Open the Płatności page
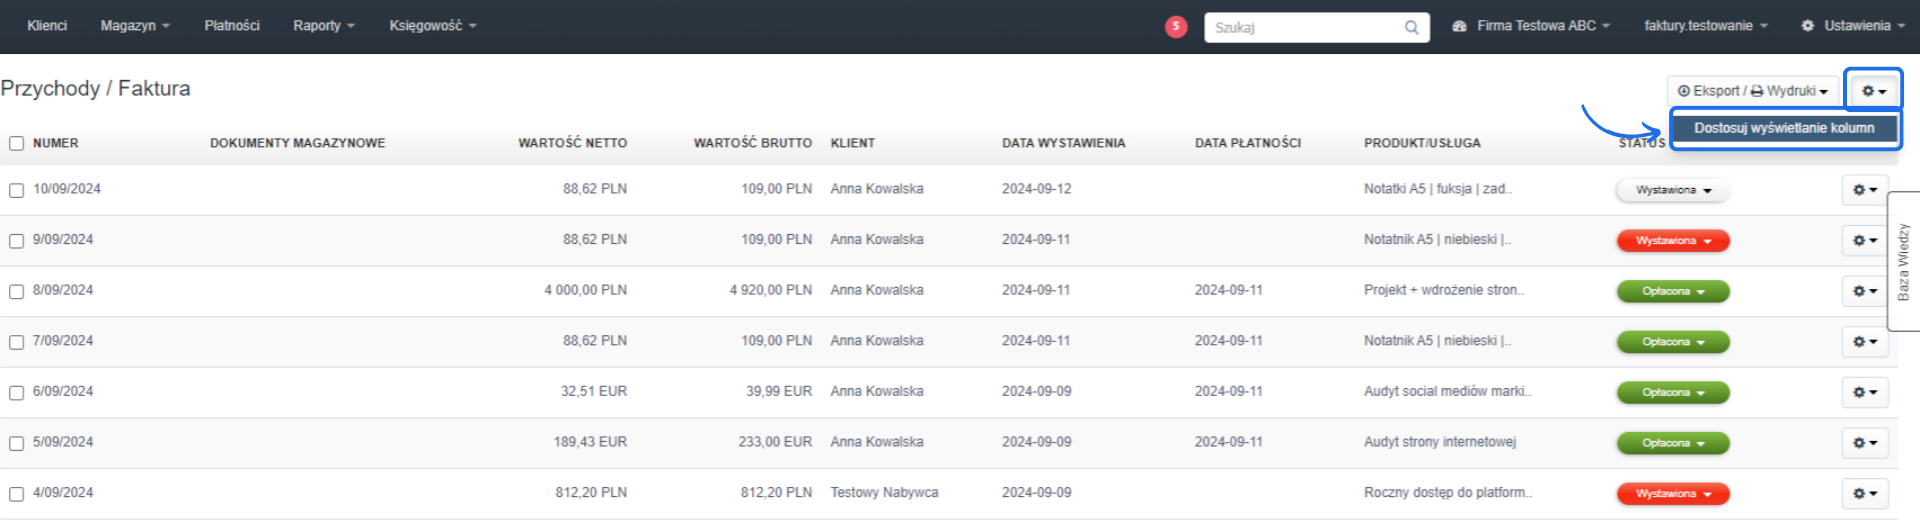1920x520 pixels. (232, 26)
